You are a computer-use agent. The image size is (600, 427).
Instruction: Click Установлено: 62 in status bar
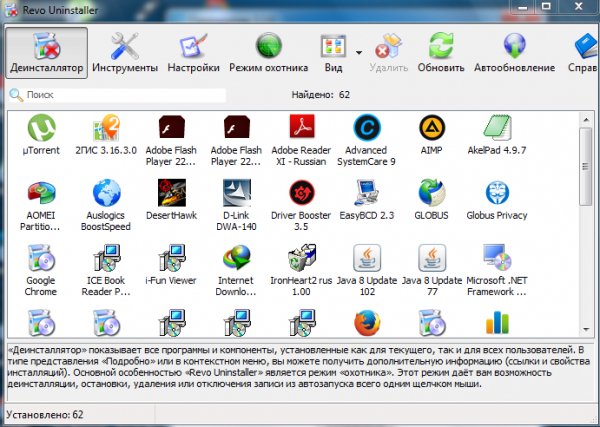(x=45, y=415)
